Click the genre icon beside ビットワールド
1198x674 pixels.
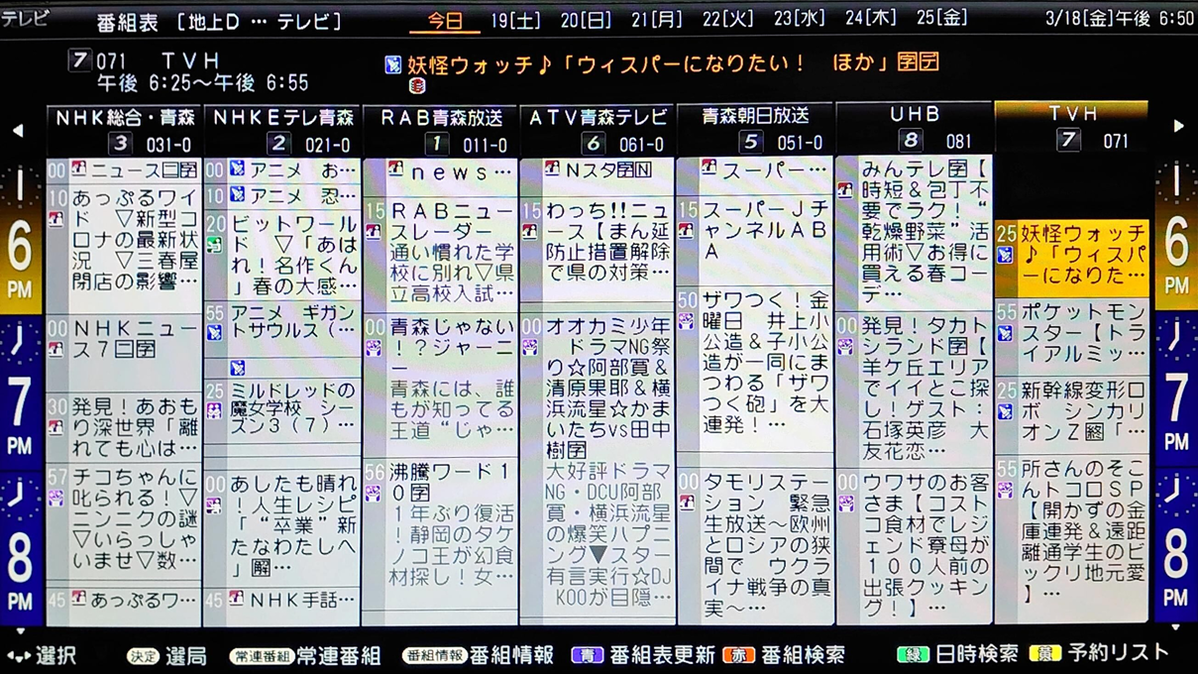pos(215,245)
